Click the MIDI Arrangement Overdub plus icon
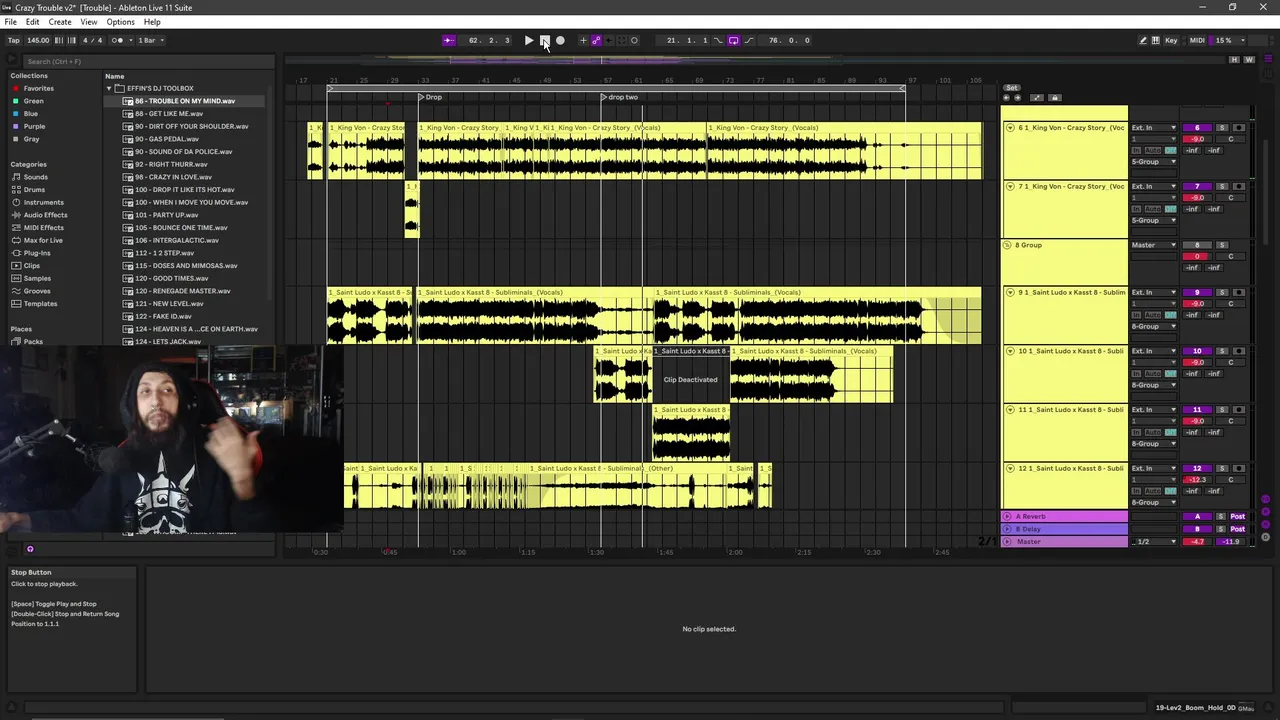Viewport: 1280px width, 720px height. [x=583, y=40]
